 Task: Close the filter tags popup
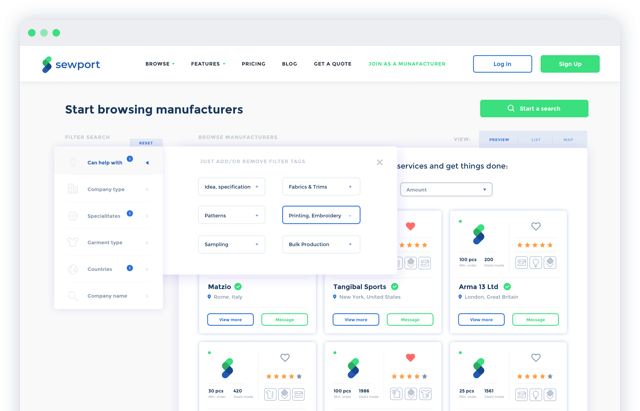[379, 162]
